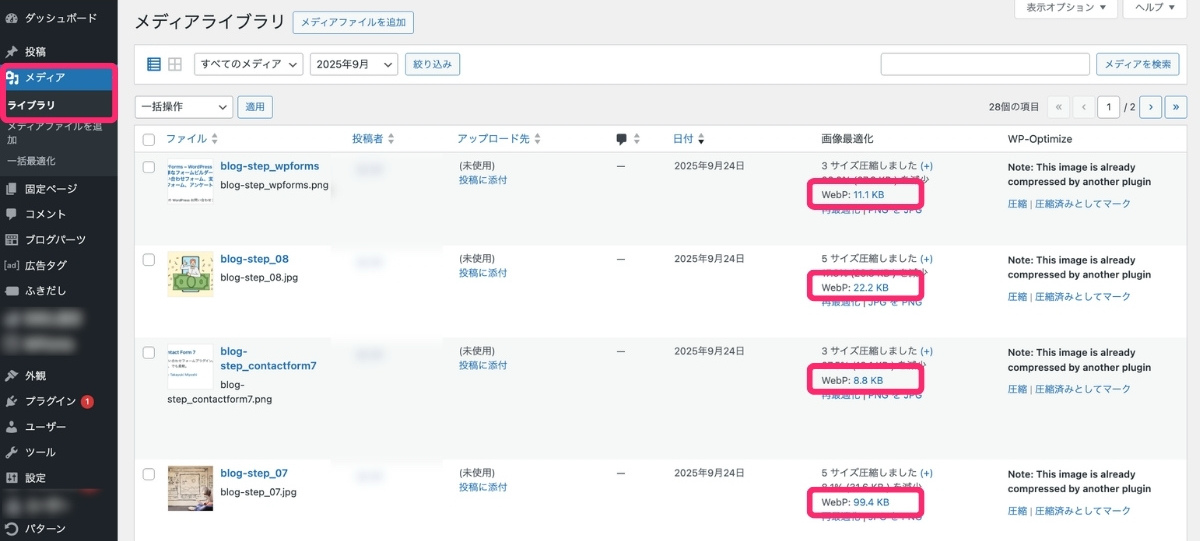Click the 絞り込み filter button
This screenshot has height=541, width=1200.
coord(432,64)
